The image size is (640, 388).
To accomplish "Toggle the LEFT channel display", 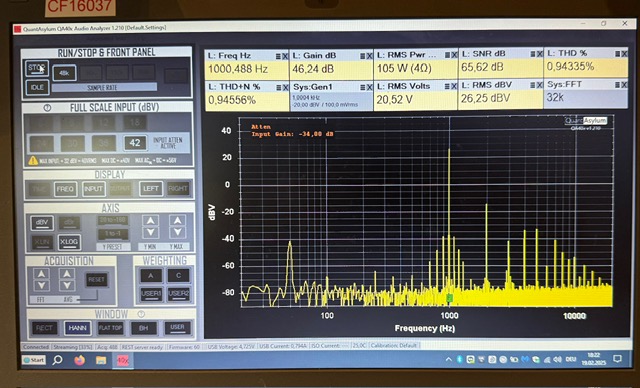I will [x=151, y=188].
